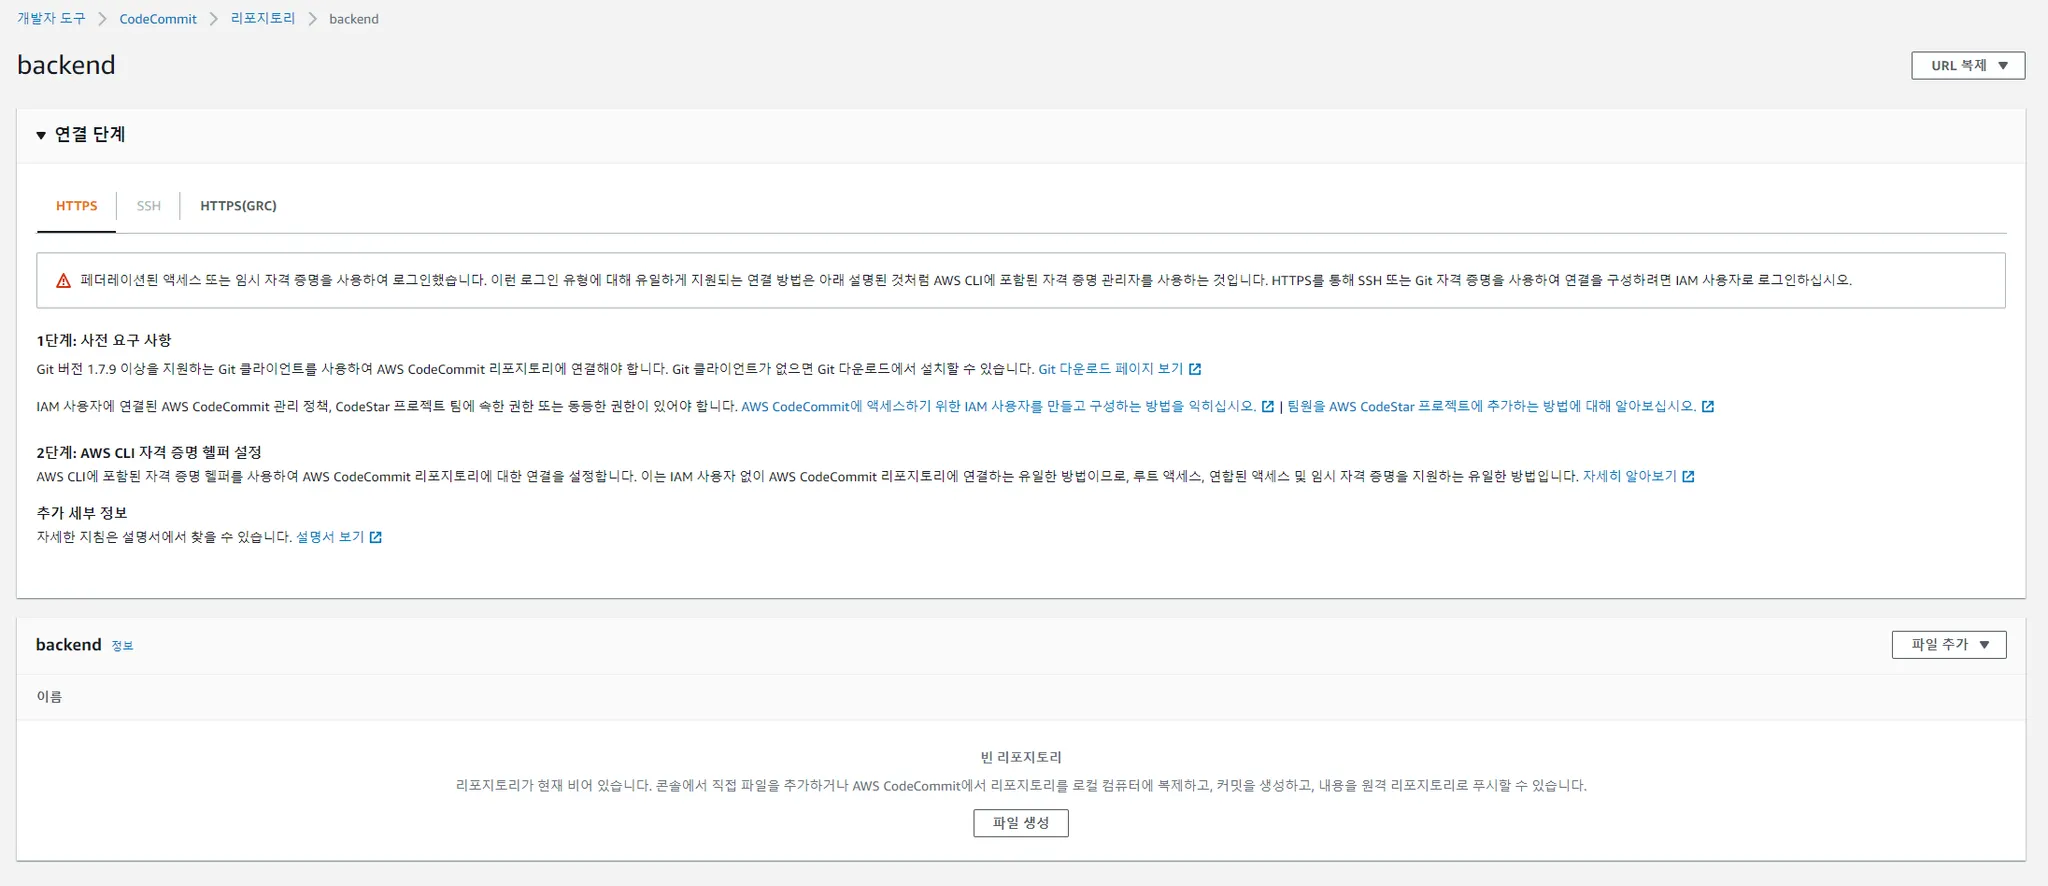Click external link icon after IAM 사용자 구성 link
The image size is (2048, 886).
[x=1268, y=406]
